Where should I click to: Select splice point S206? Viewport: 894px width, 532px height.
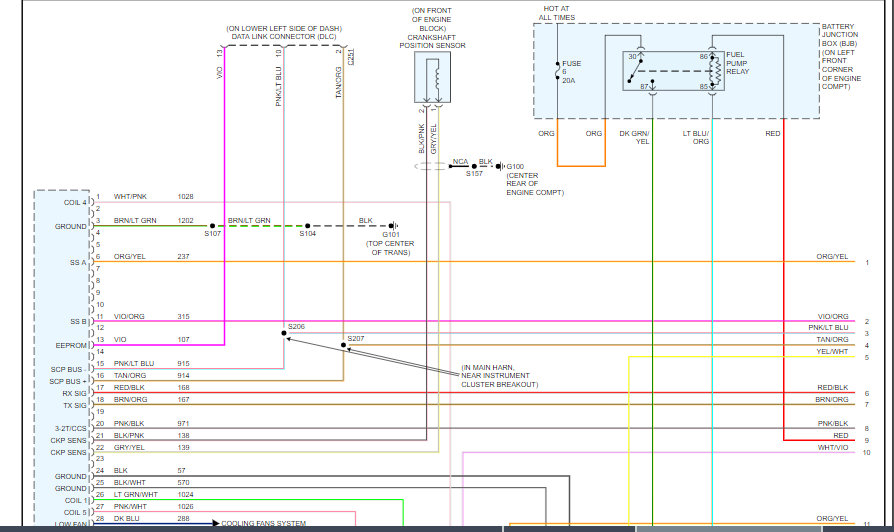click(x=284, y=333)
